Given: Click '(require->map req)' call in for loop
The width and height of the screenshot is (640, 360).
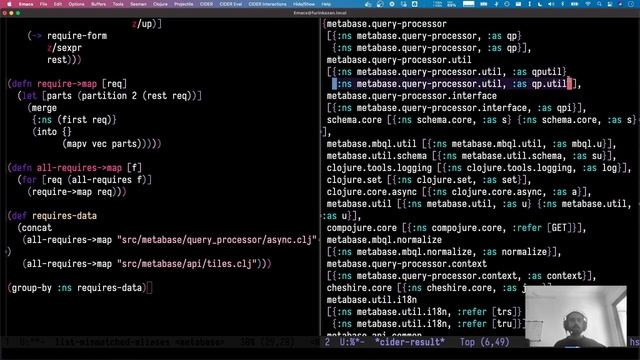Looking at the screenshot, I should click(74, 192).
